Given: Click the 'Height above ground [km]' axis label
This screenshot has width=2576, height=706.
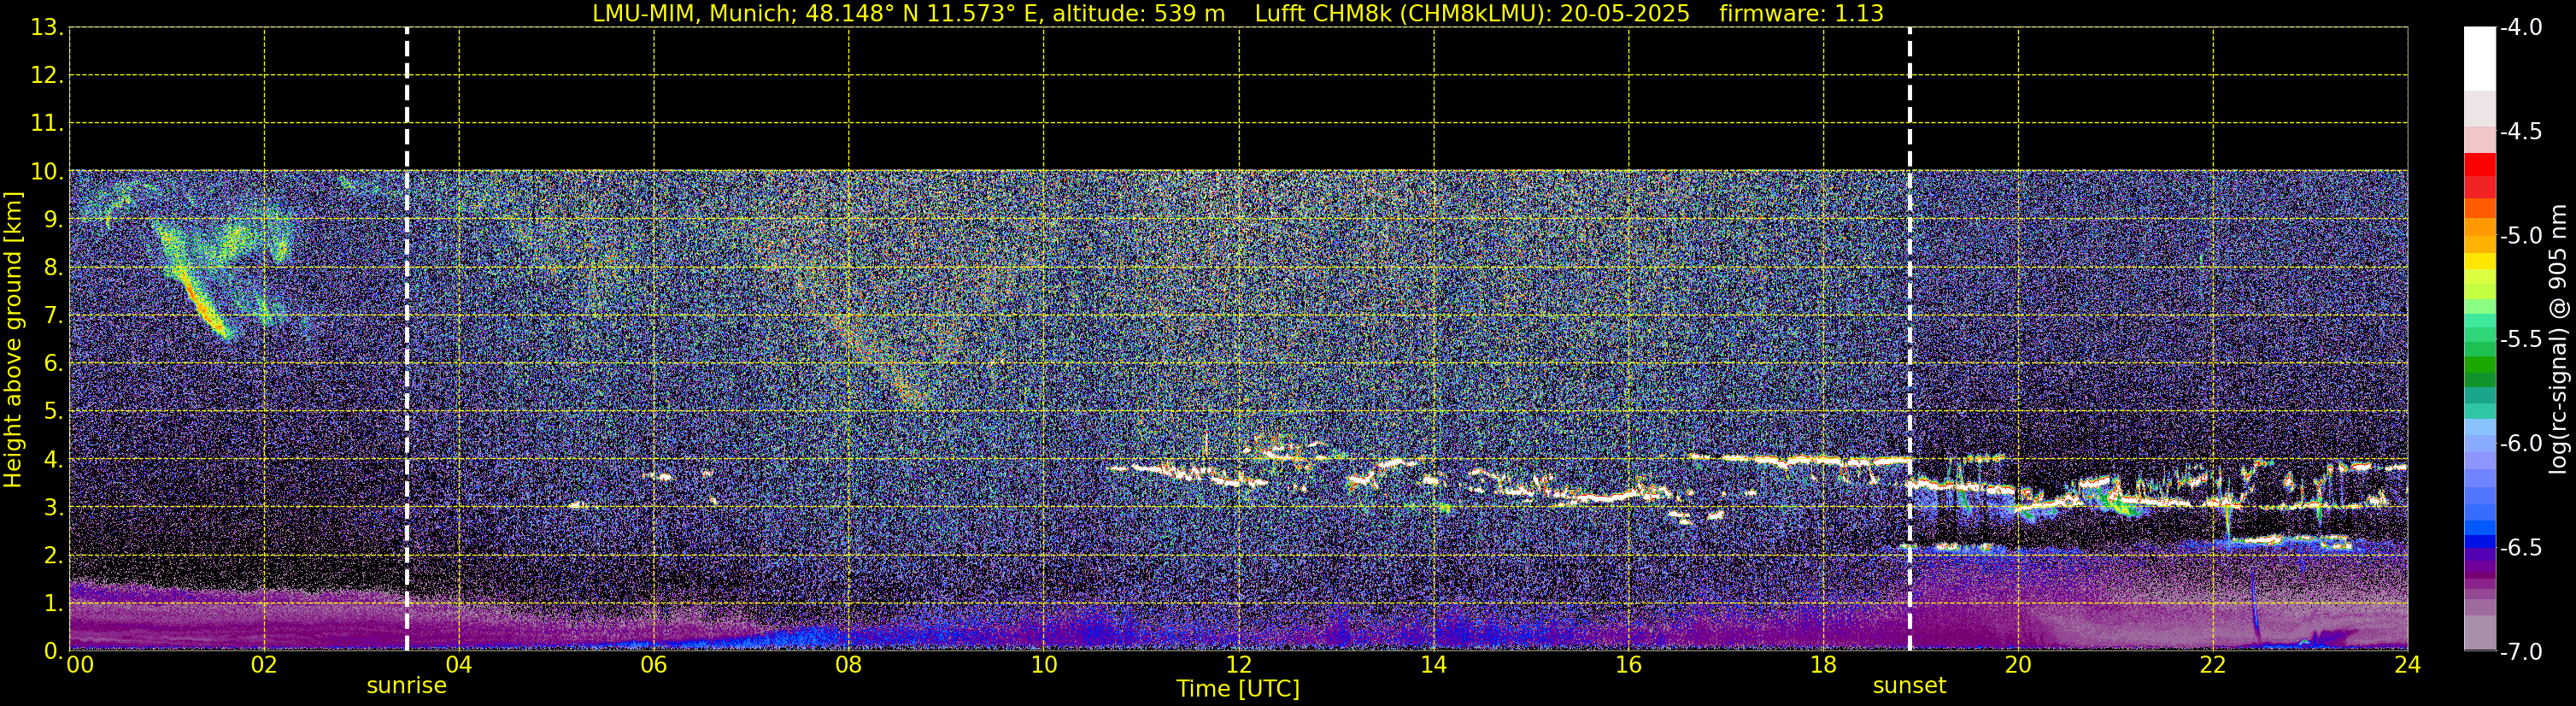Looking at the screenshot, I should tap(13, 340).
